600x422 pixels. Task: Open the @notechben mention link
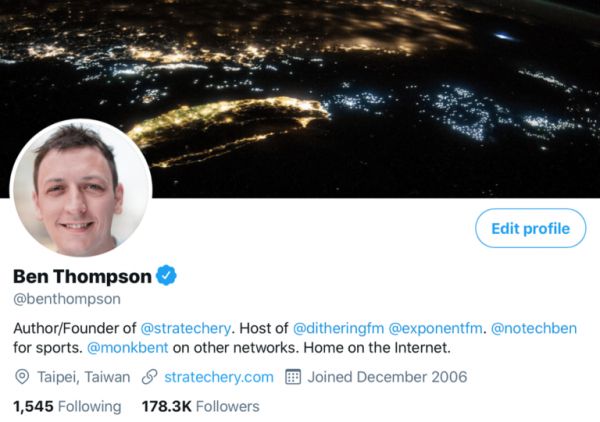click(x=534, y=328)
